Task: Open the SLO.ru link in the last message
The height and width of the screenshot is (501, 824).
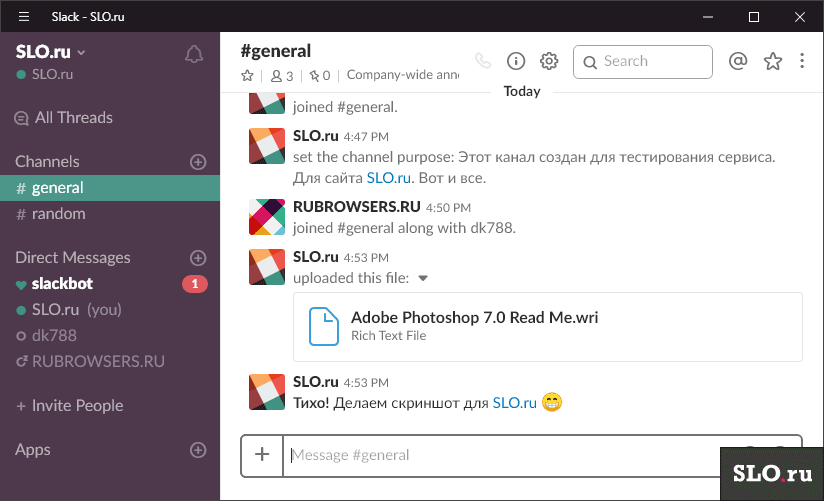Action: coord(514,403)
